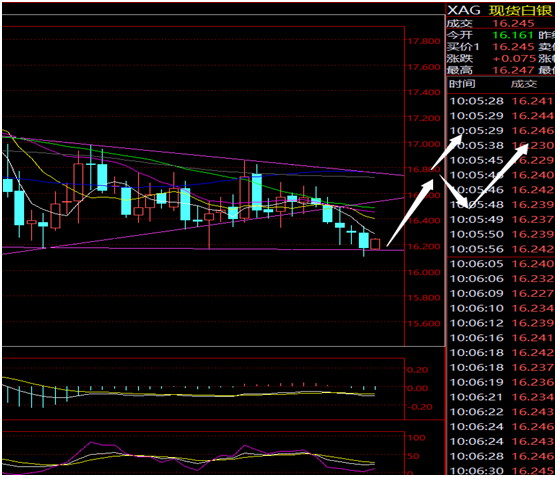The width and height of the screenshot is (557, 477).
Task: Click the purple KDJ line peak
Action: [91, 442]
